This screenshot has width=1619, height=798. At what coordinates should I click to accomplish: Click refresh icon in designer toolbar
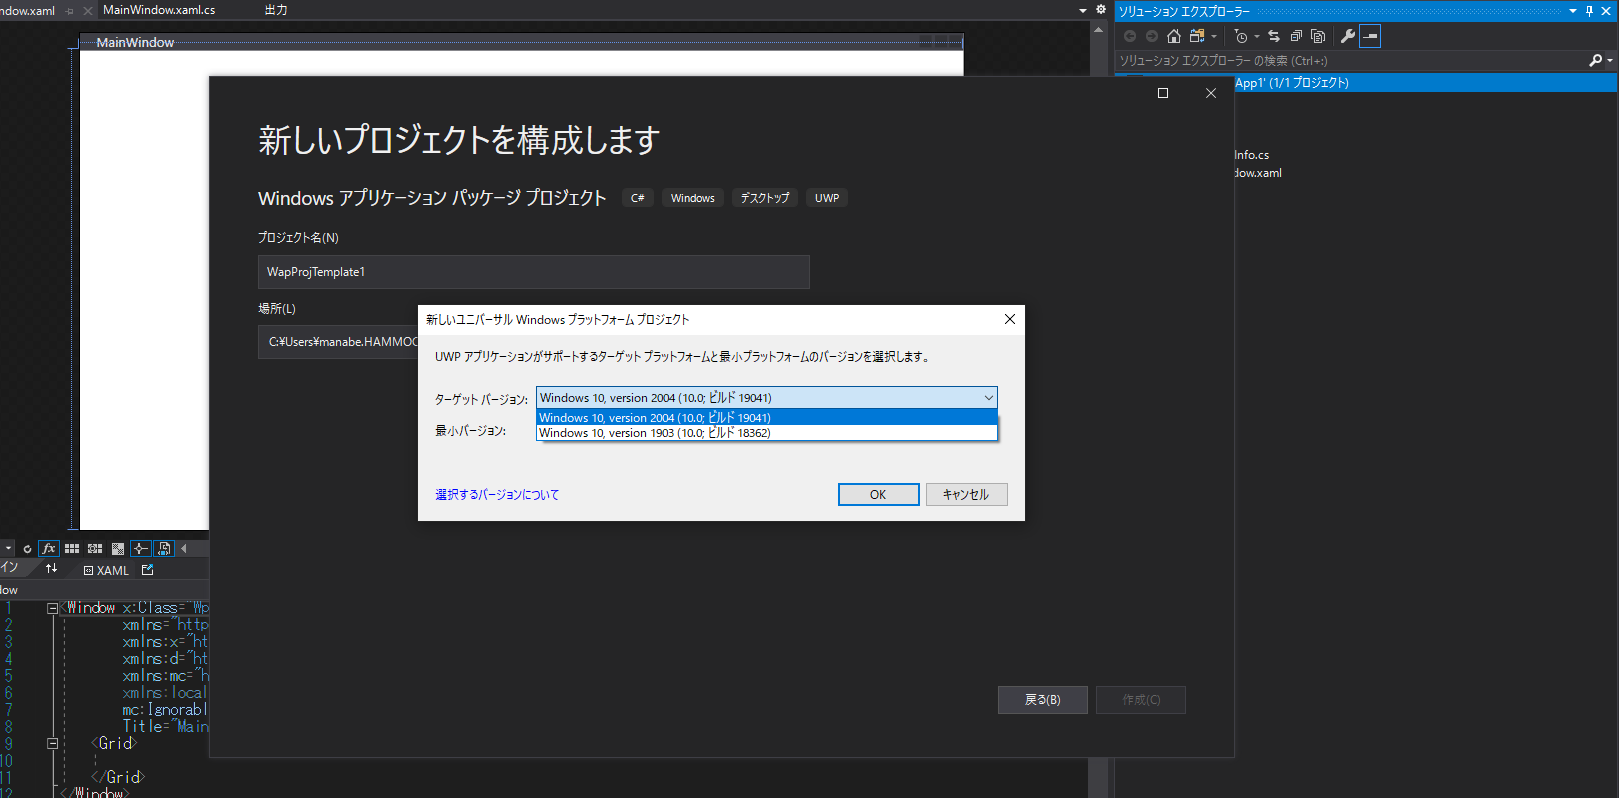pyautogui.click(x=27, y=548)
